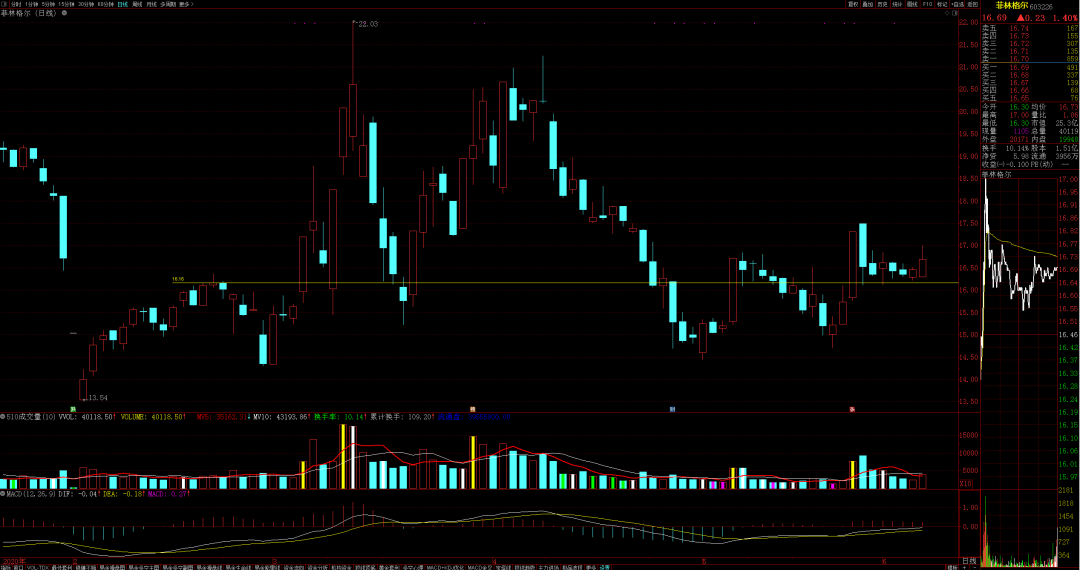Screen dimensions: 1080x570
Task: Click the square panel icon above the price axis
Action: pos(955,13)
